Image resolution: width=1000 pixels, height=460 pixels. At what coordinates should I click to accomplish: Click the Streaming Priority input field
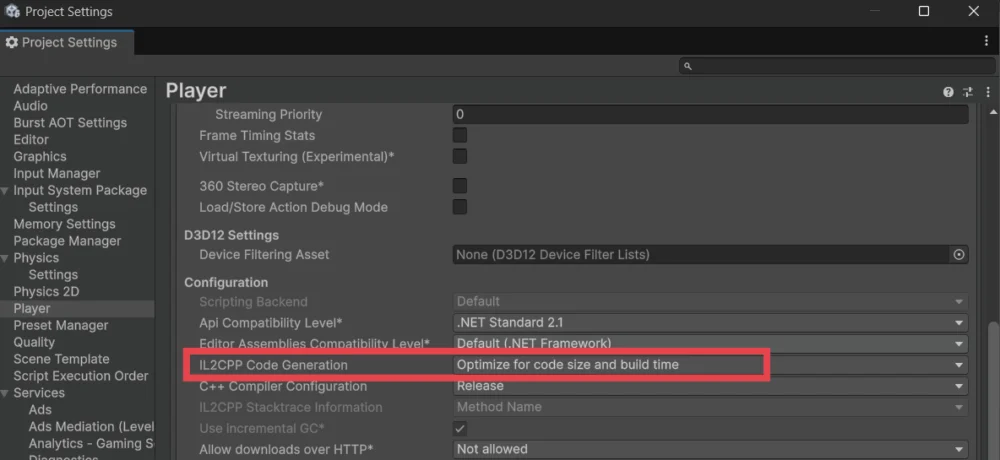coord(710,115)
